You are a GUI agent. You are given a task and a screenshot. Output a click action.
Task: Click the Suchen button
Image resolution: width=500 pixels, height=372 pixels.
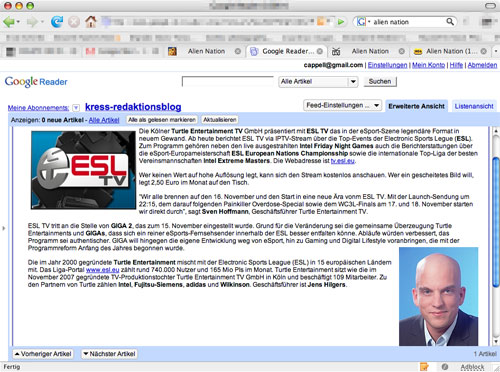[380, 82]
